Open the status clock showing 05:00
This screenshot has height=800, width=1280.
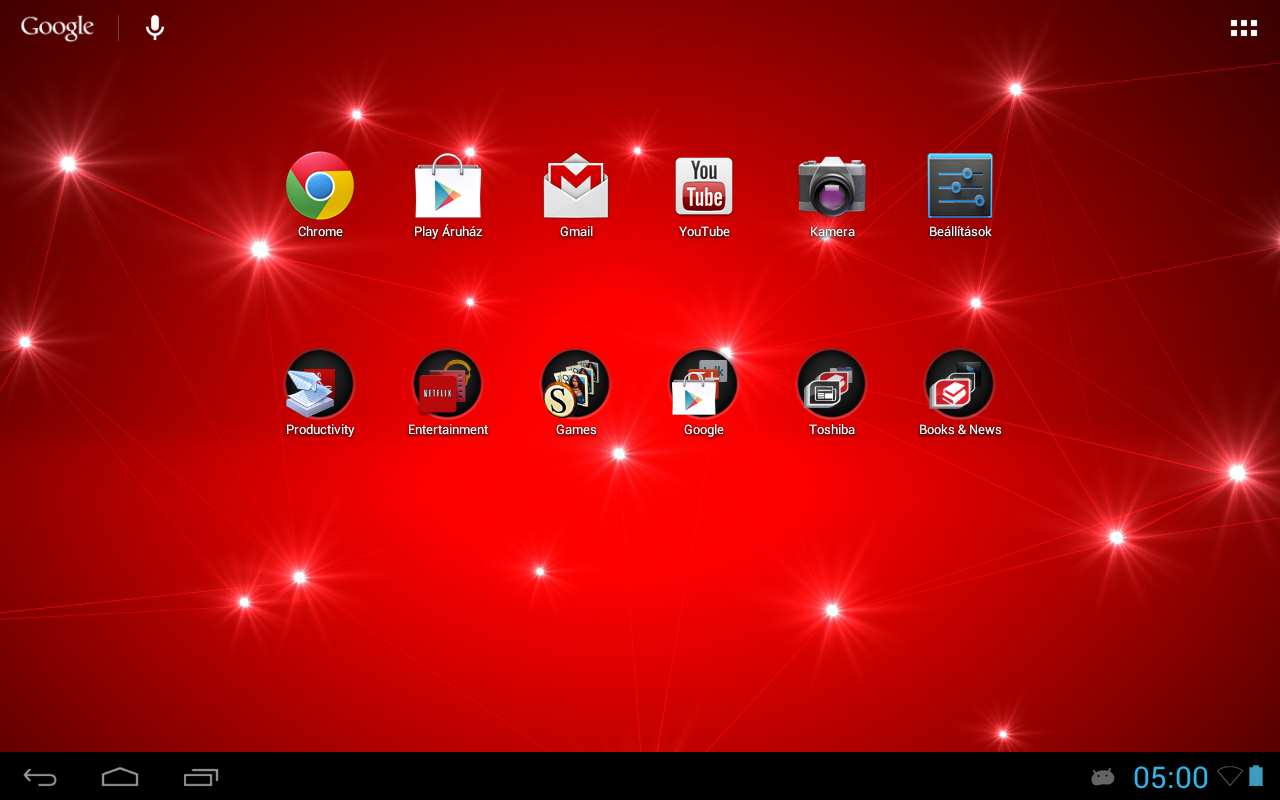(x=1171, y=777)
